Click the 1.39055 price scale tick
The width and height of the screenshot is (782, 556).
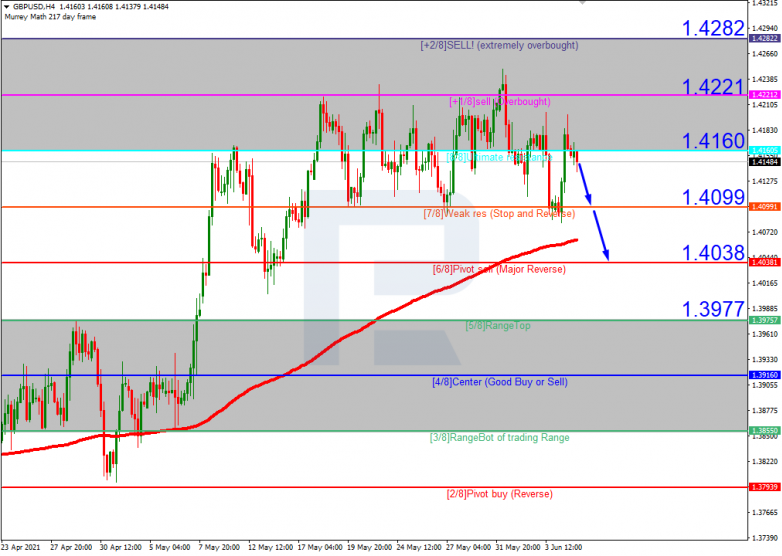pyautogui.click(x=766, y=385)
